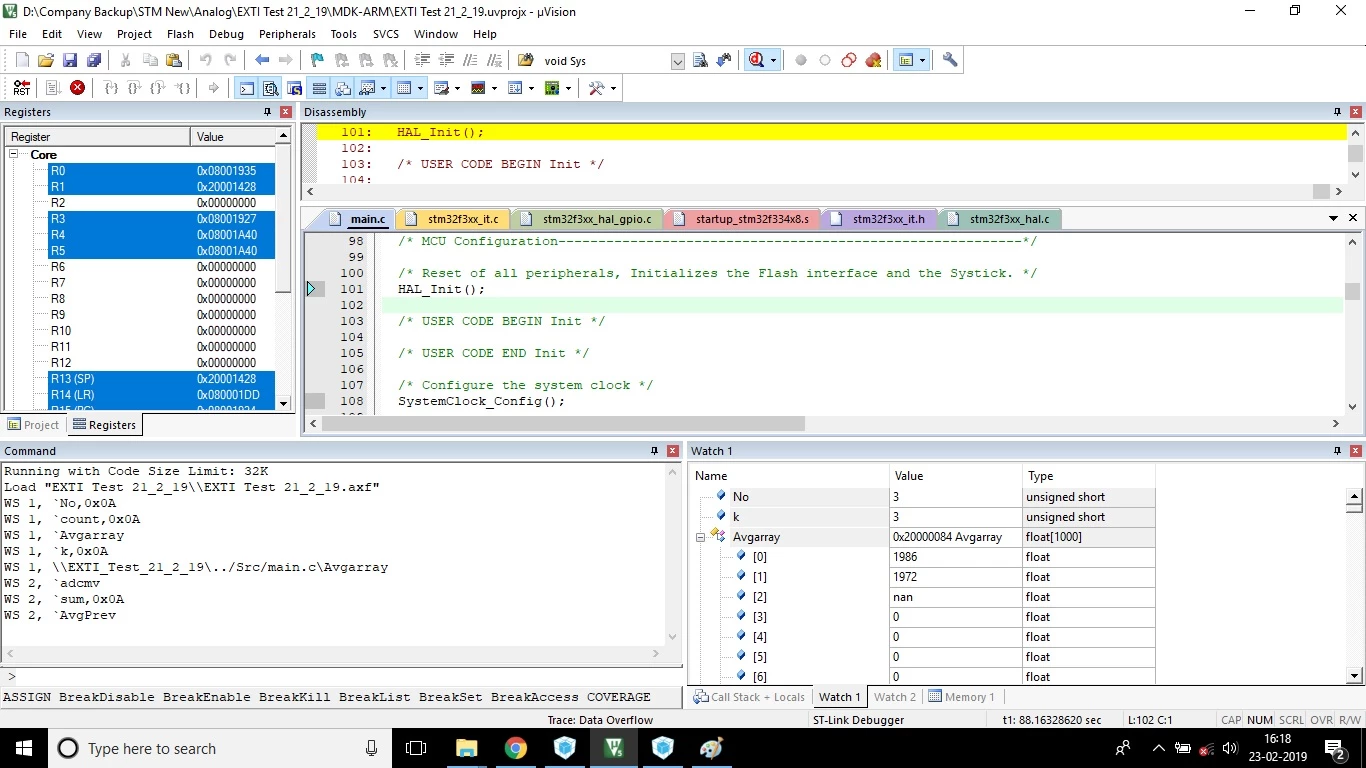This screenshot has width=1366, height=768.
Task: Create new file with New icon
Action: [22, 60]
